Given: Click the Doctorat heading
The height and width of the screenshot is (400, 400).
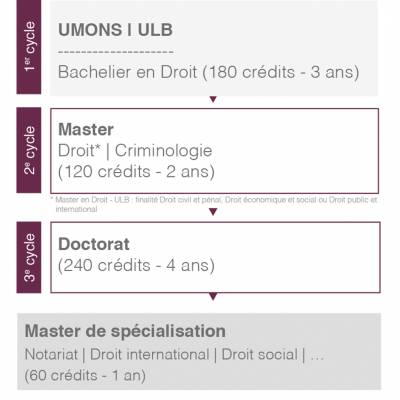Looking at the screenshot, I should tap(94, 244).
